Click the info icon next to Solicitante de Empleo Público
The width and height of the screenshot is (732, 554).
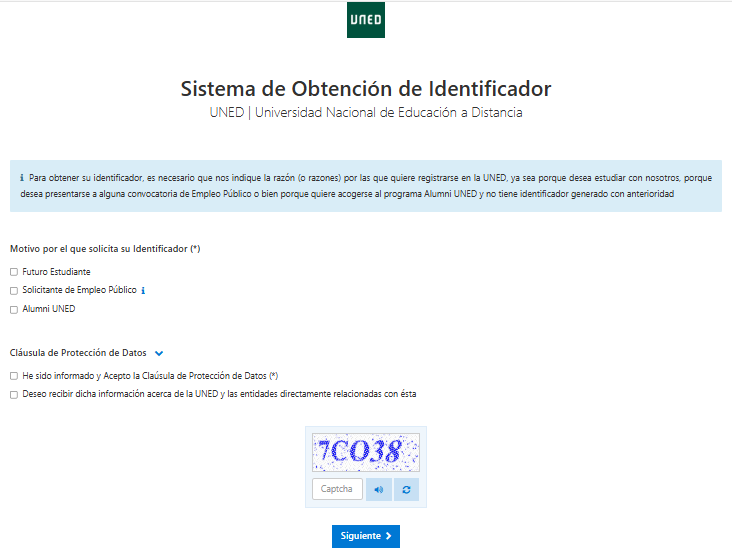tap(143, 290)
